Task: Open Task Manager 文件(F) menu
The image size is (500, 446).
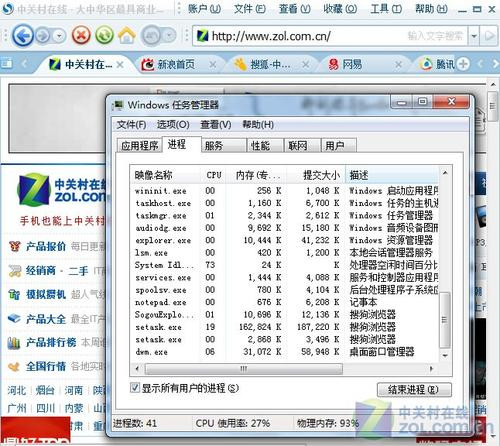Action: coord(131,125)
